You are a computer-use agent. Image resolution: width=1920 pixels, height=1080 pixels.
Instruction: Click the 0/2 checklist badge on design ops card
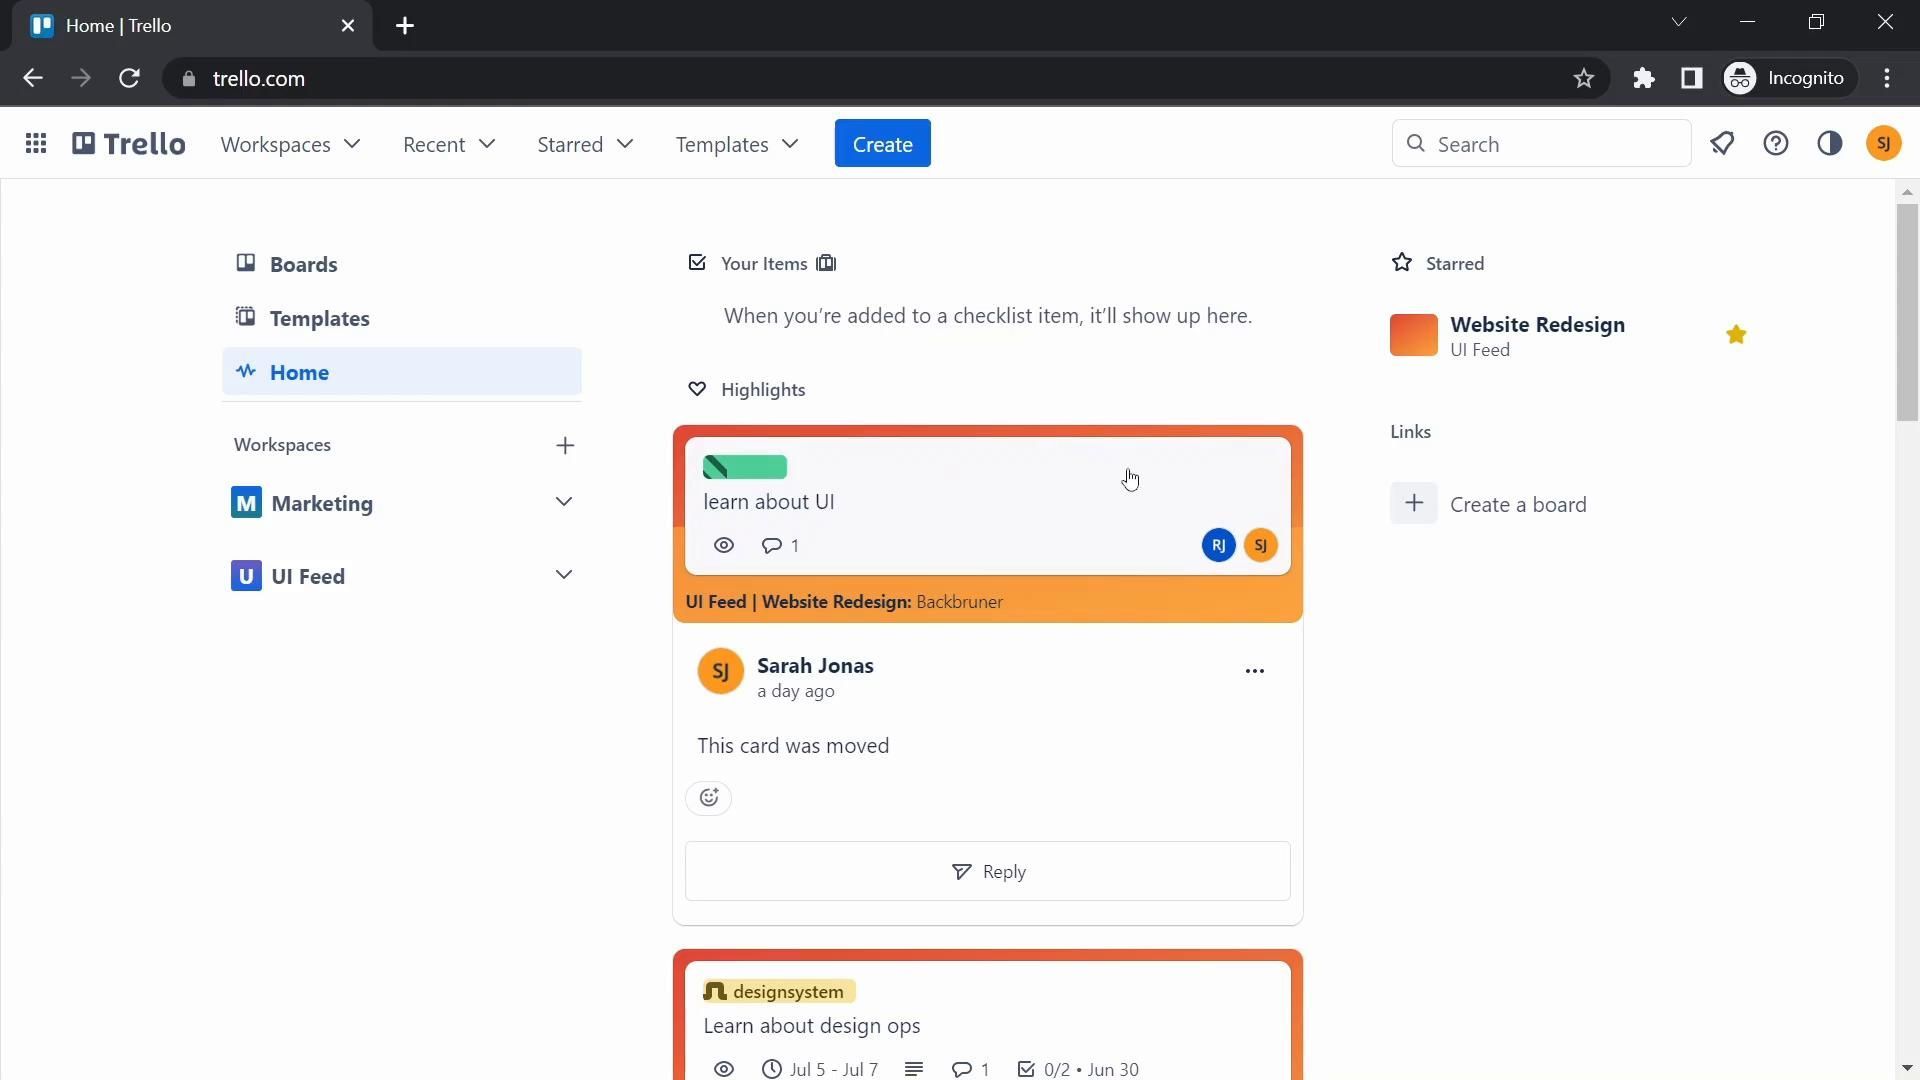[x=1058, y=1069]
